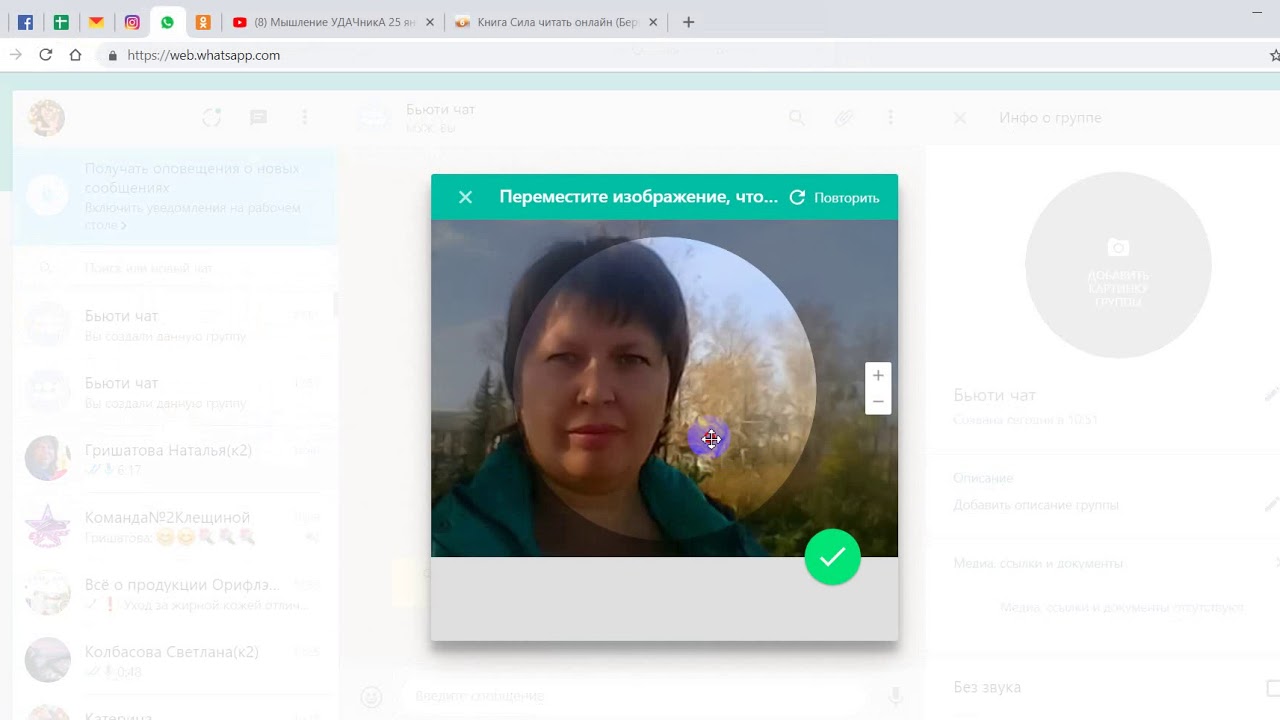Open the Gmail pinned tab
This screenshot has width=1280, height=720.
[96, 22]
